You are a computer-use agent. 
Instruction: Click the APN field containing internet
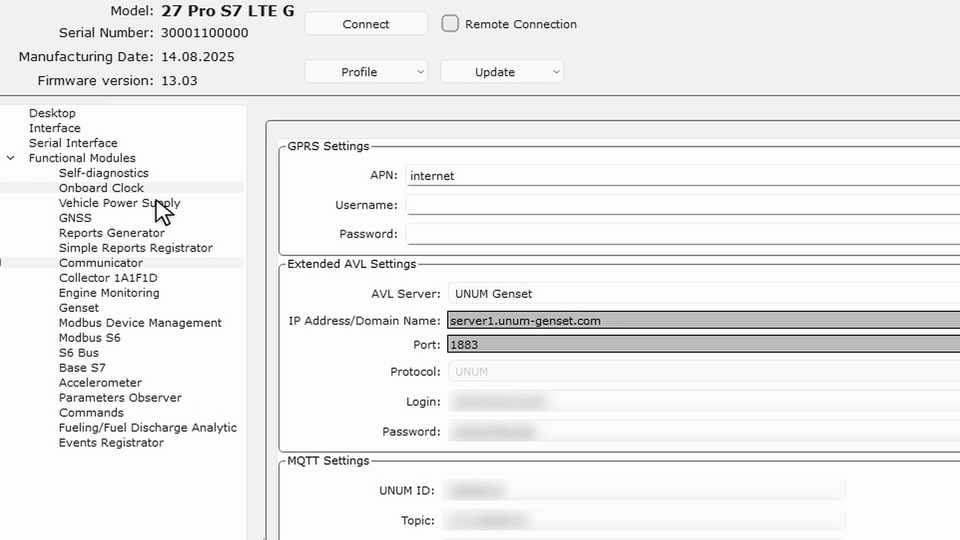click(682, 176)
